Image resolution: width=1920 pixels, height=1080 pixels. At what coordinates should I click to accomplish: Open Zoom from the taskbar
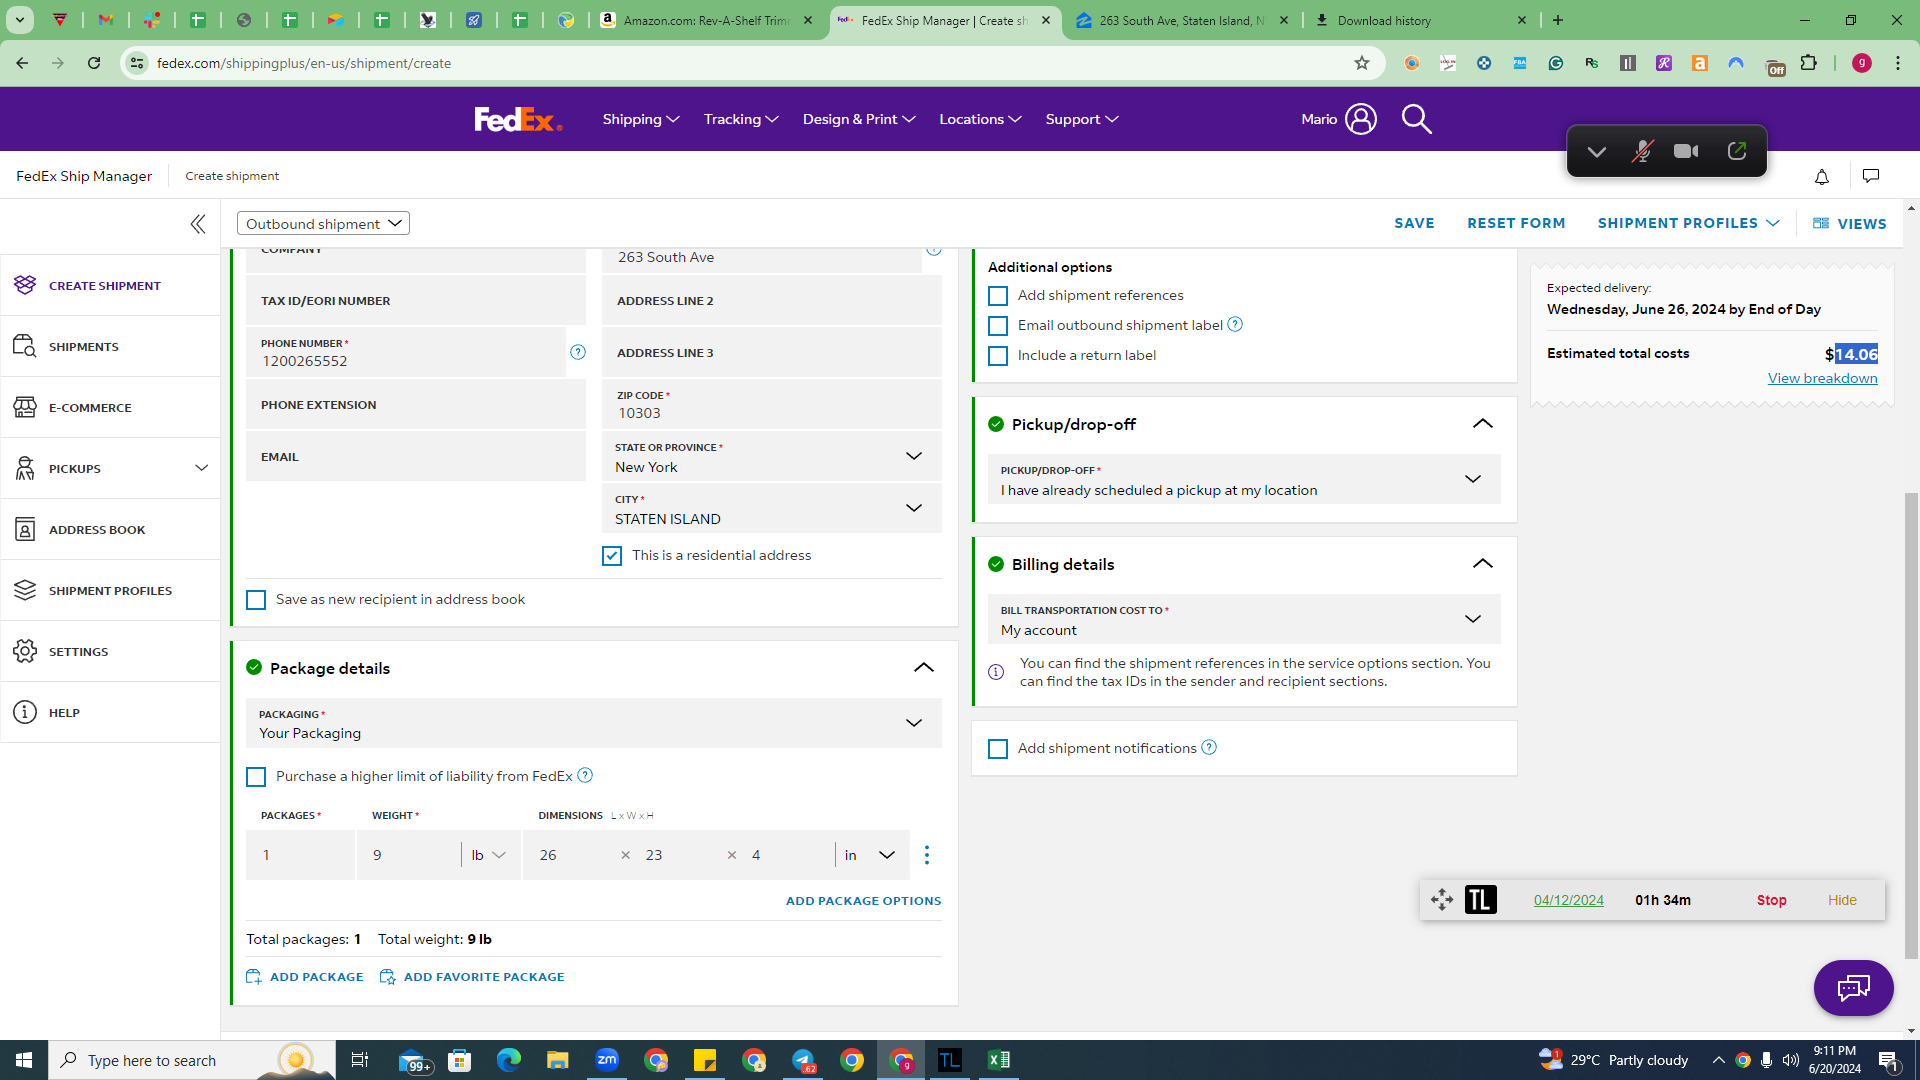607,1060
